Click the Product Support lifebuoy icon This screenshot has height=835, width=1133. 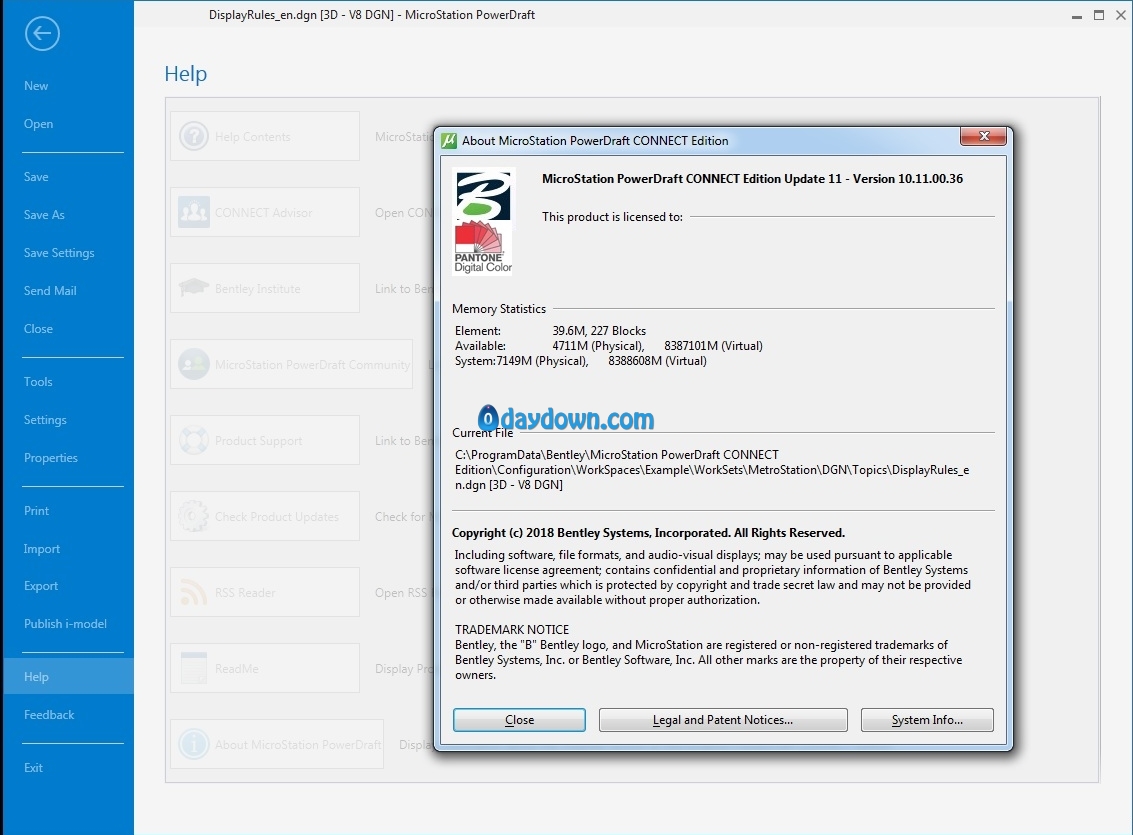pos(194,440)
